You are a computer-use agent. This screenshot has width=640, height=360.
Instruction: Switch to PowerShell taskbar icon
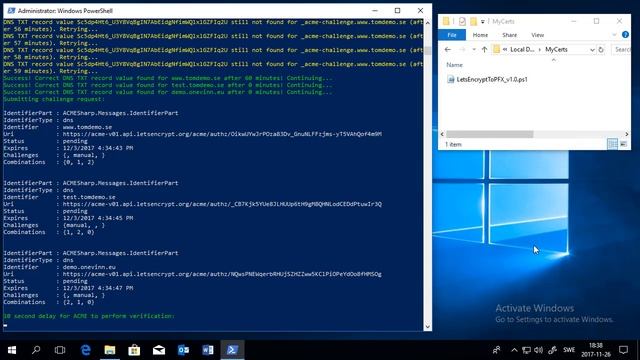point(232,350)
